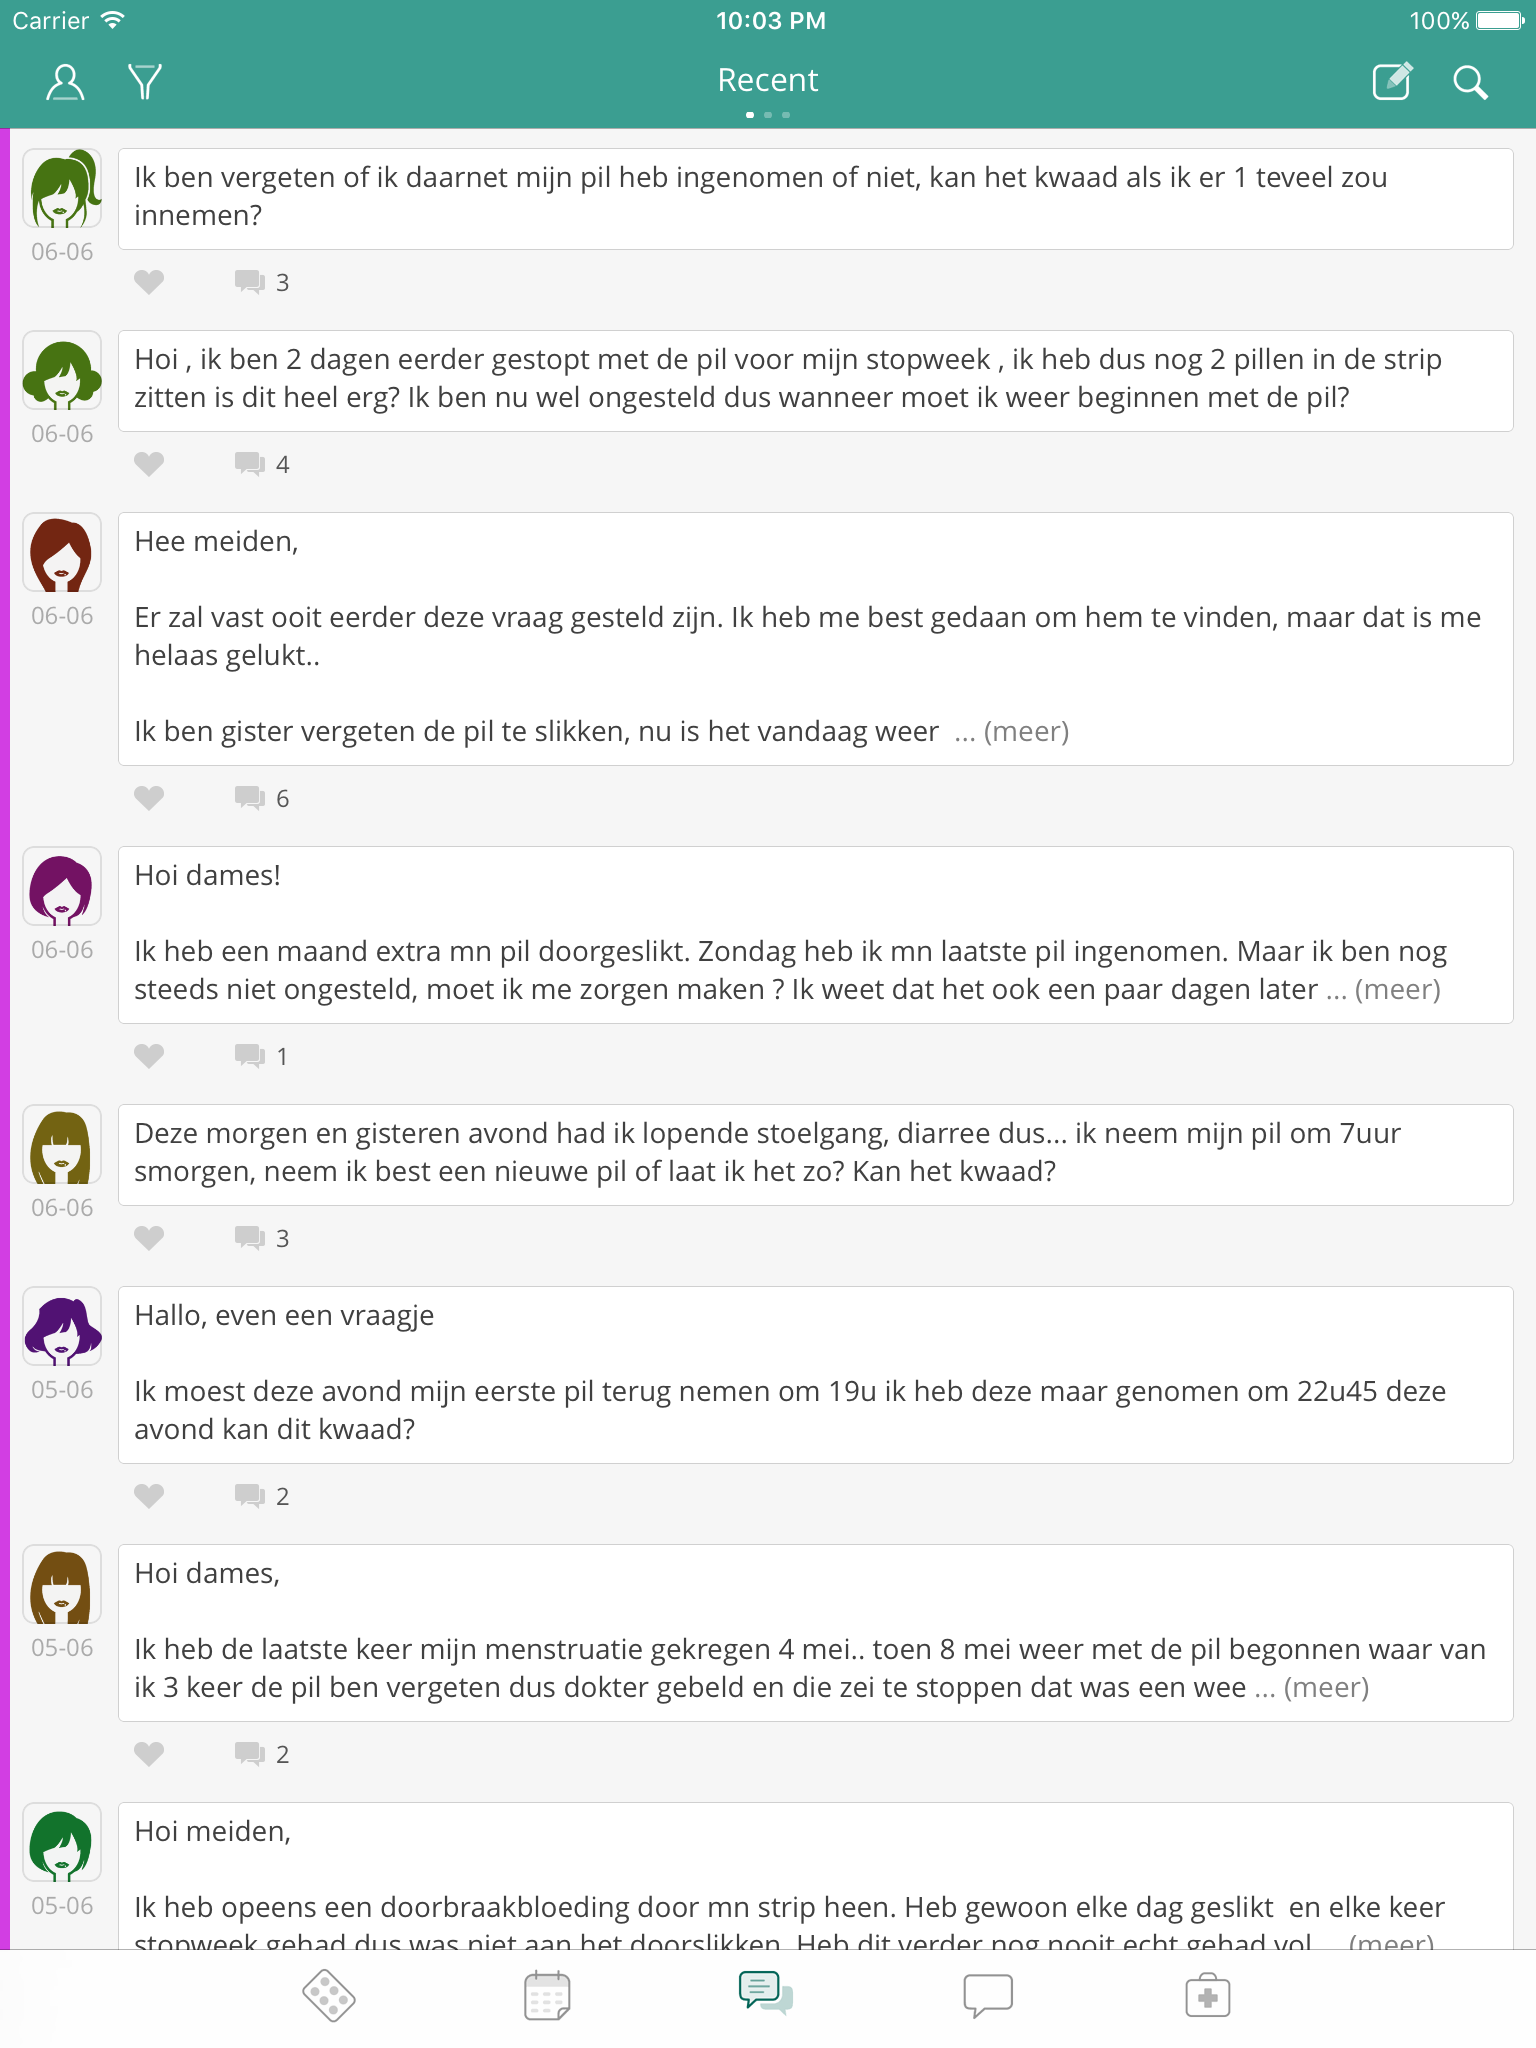Compose a new post with the pencil icon
1536x2048 pixels.
pos(1392,82)
